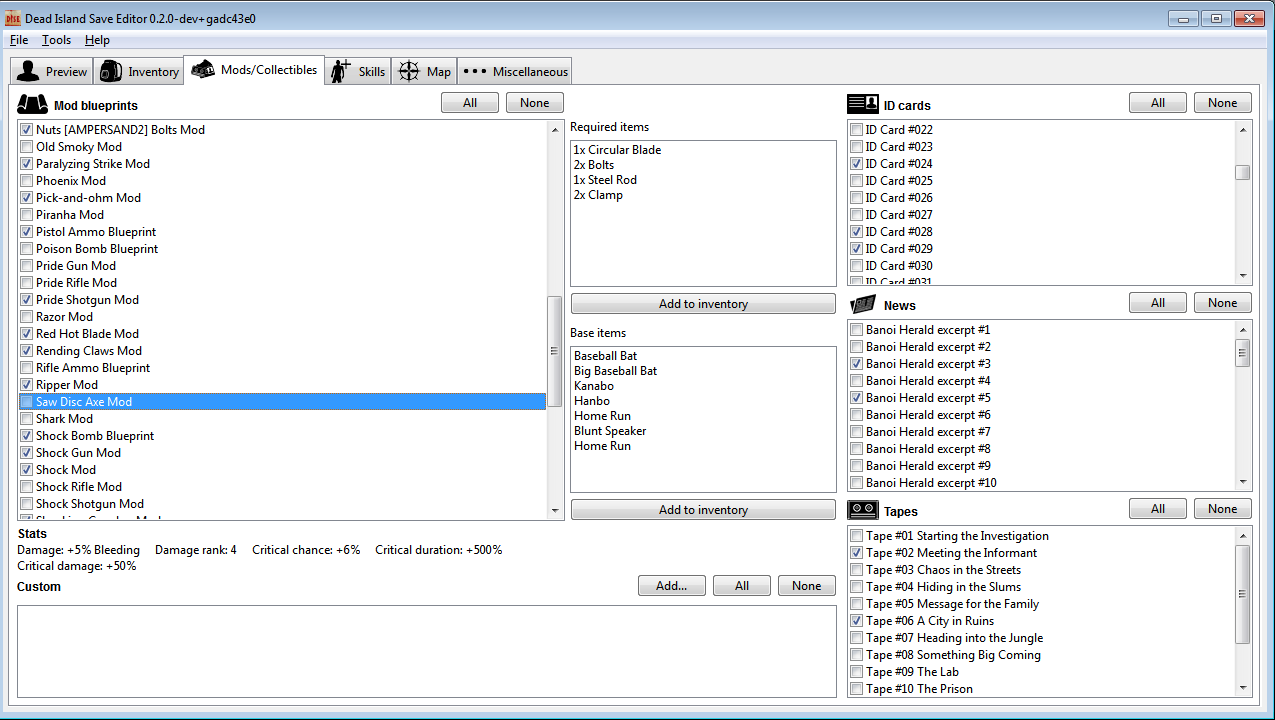The image size is (1275, 720).
Task: Click None for ID cards
Action: [1223, 103]
